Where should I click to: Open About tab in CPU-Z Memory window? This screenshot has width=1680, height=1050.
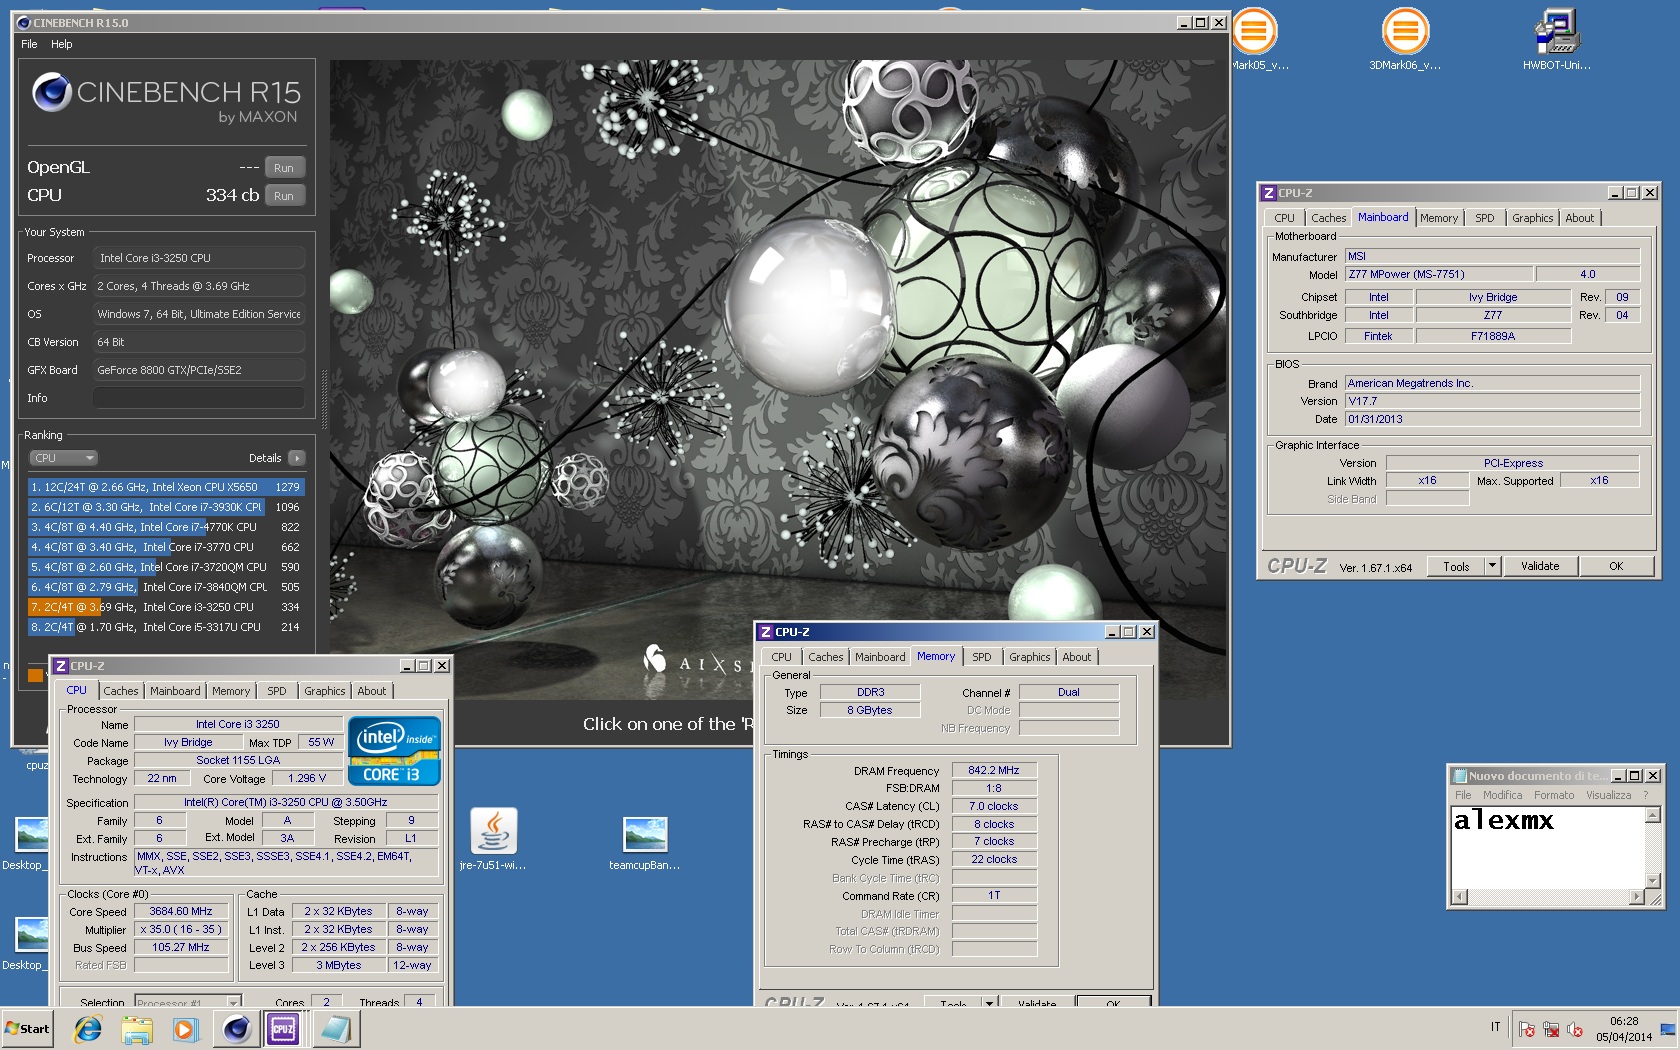[1077, 657]
